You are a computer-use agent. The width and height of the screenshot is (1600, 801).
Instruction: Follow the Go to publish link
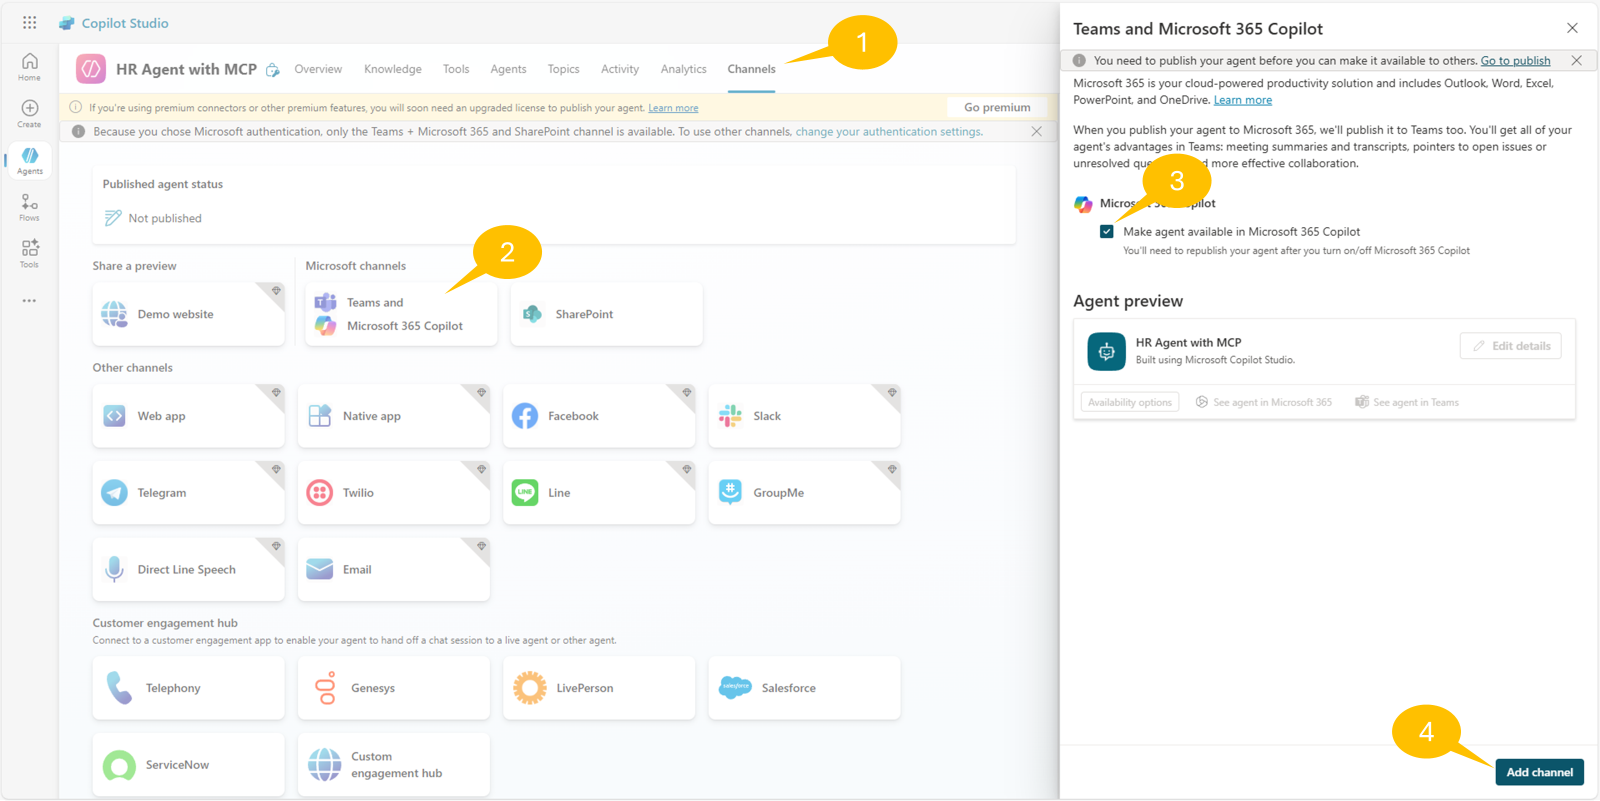click(1515, 61)
